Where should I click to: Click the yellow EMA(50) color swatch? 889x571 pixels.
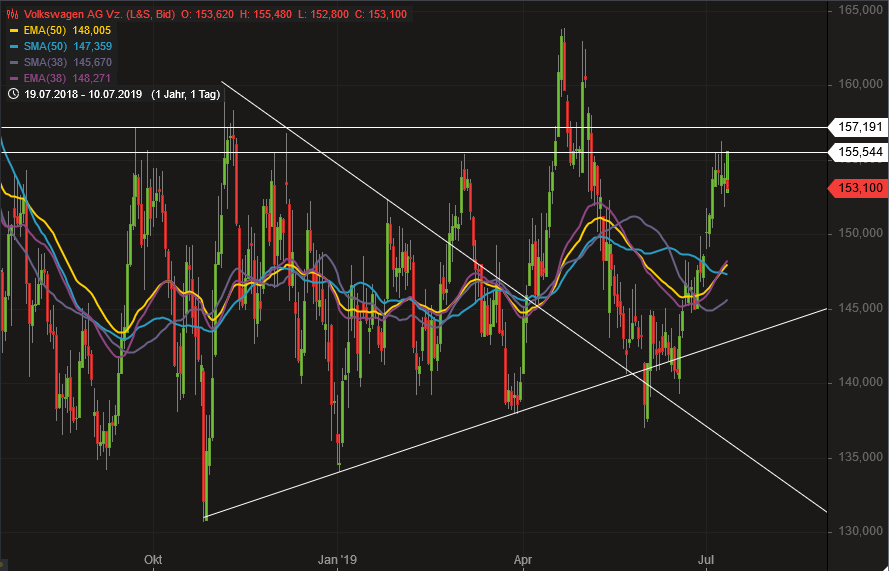14,31
